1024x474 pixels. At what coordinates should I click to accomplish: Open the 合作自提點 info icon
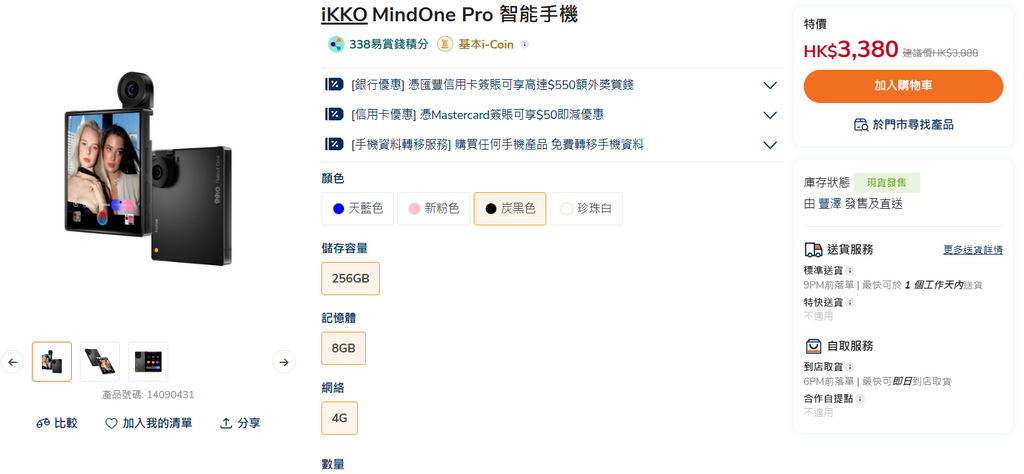coord(860,398)
